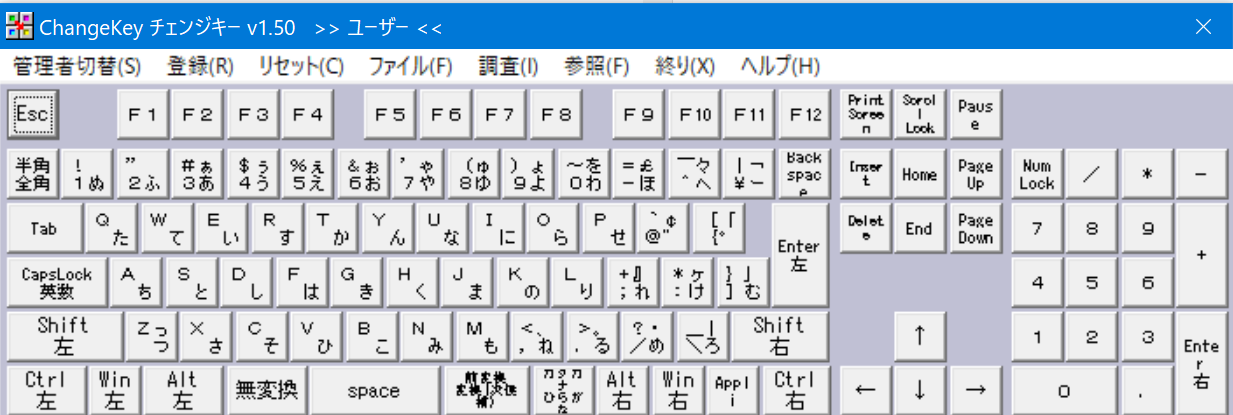Select the Tab key
The height and width of the screenshot is (415, 1233).
pos(45,228)
